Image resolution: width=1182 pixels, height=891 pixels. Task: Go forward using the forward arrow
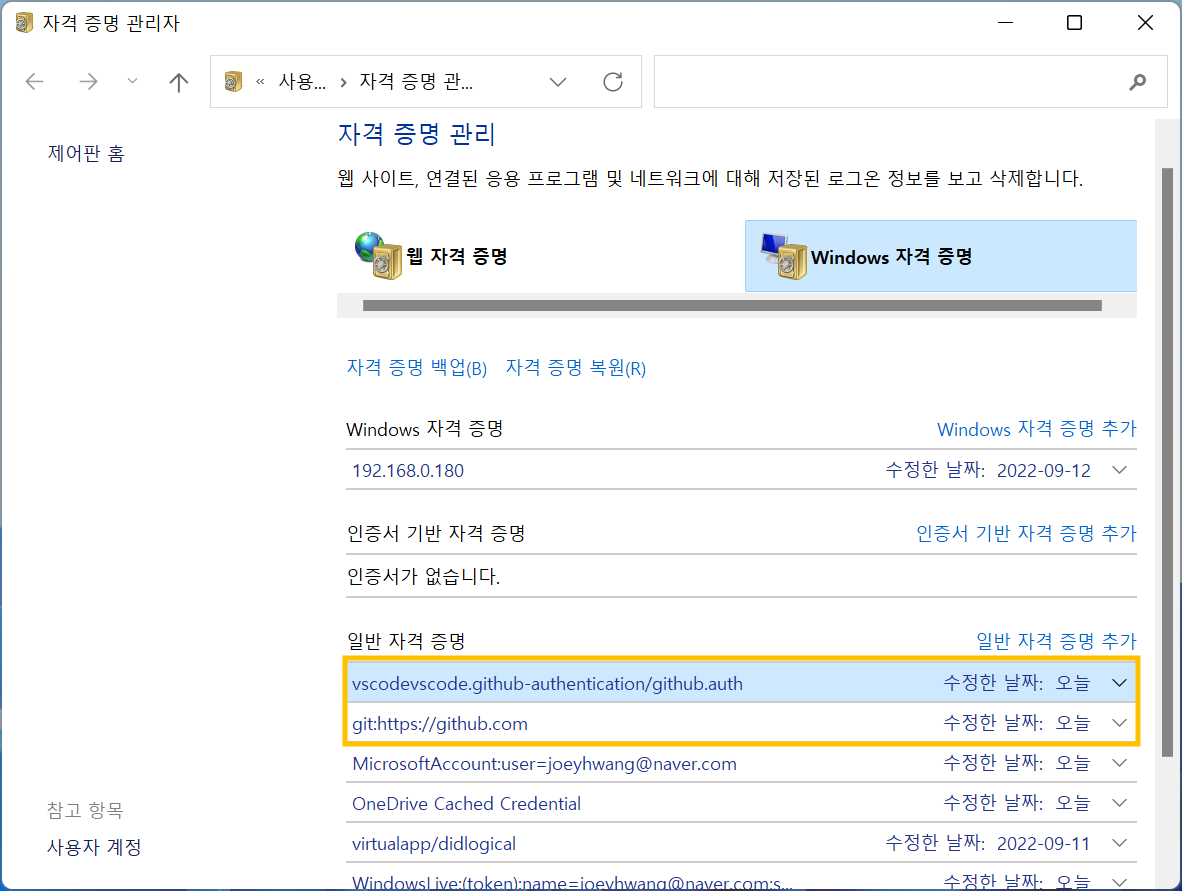[88, 81]
